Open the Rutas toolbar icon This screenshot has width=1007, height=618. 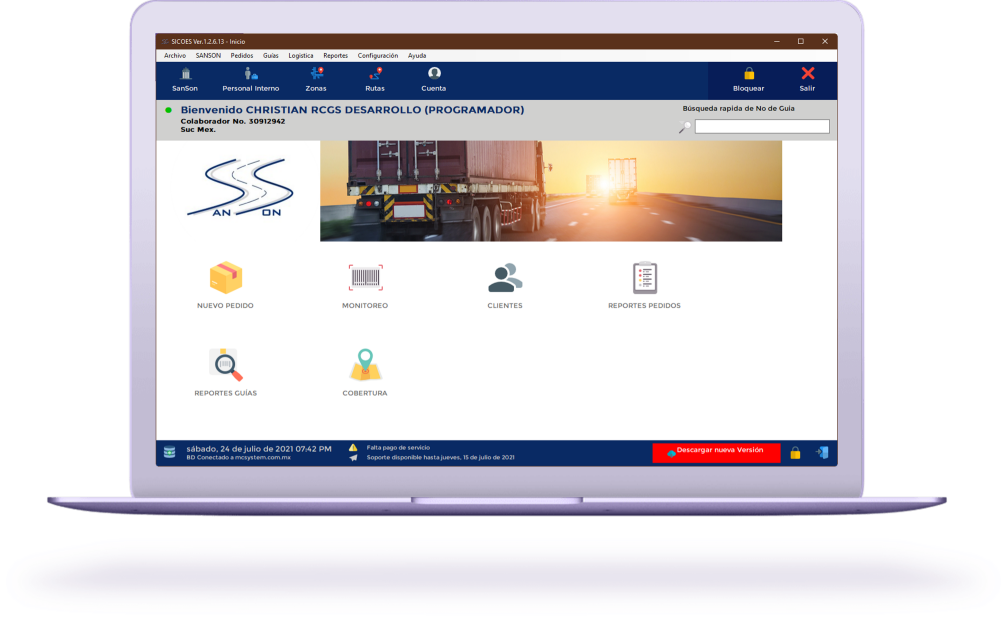[375, 74]
